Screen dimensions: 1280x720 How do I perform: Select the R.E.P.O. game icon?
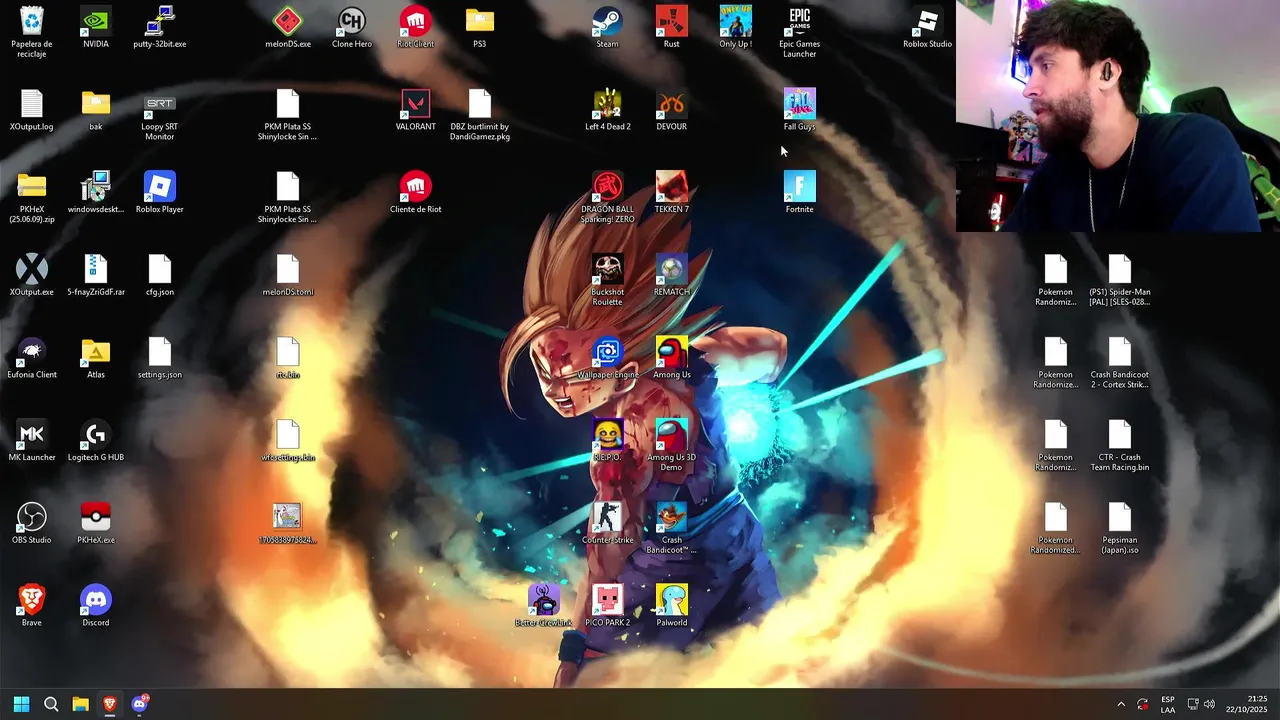608,435
